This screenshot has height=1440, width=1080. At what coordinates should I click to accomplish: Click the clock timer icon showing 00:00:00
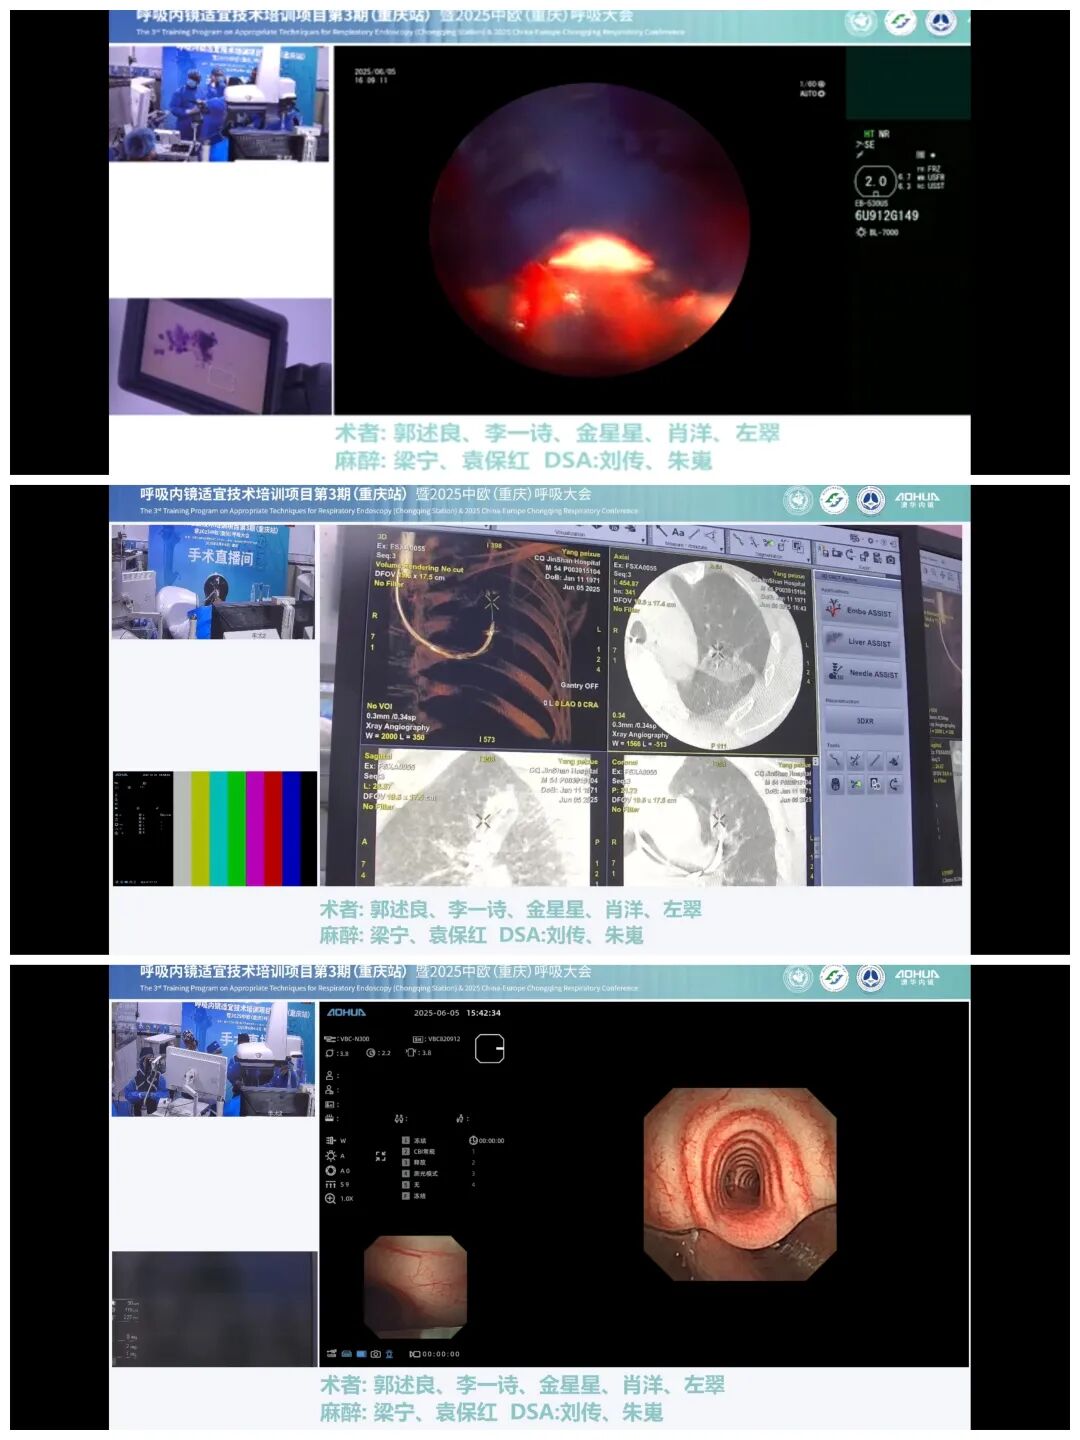click(x=473, y=1140)
